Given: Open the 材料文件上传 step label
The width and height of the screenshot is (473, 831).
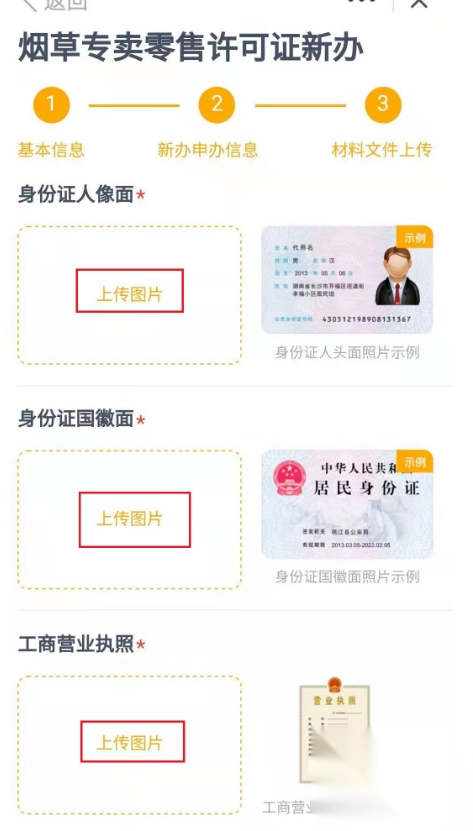Looking at the screenshot, I should click(x=382, y=150).
